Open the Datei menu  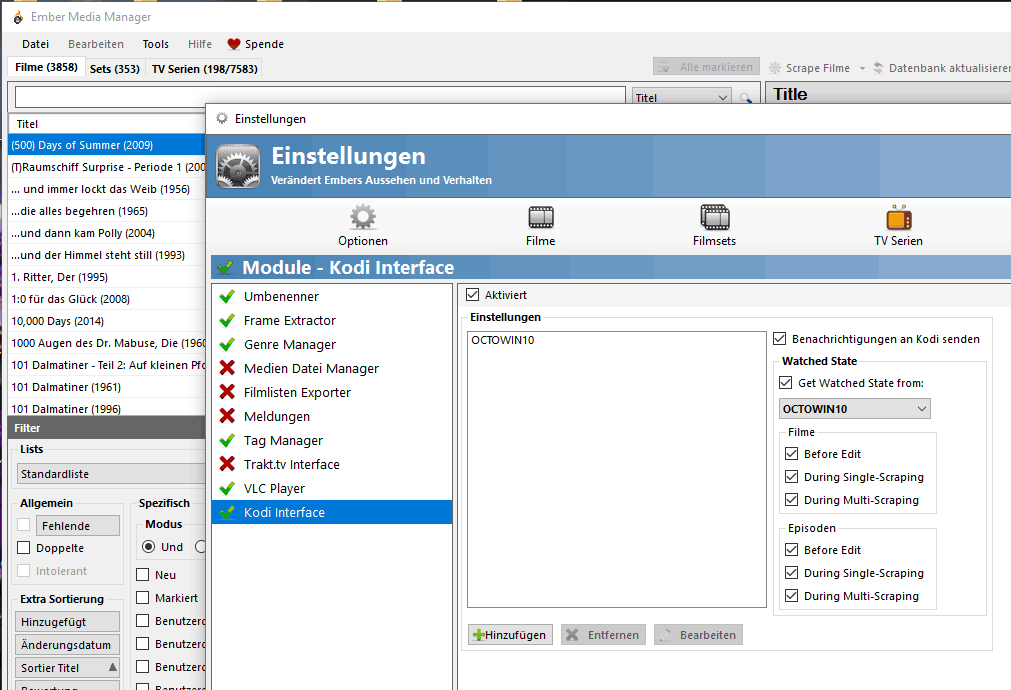[35, 44]
